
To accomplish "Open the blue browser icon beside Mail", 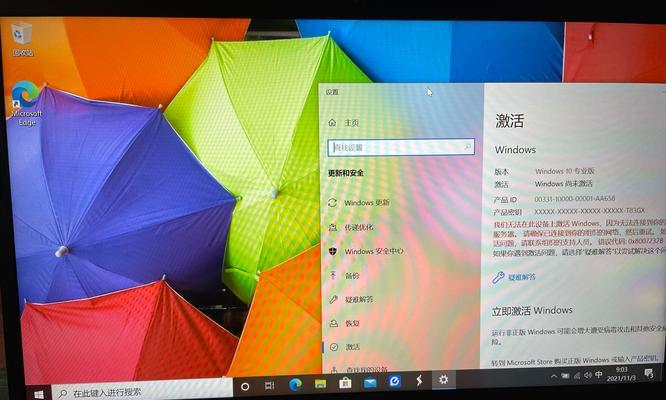I will [394, 381].
